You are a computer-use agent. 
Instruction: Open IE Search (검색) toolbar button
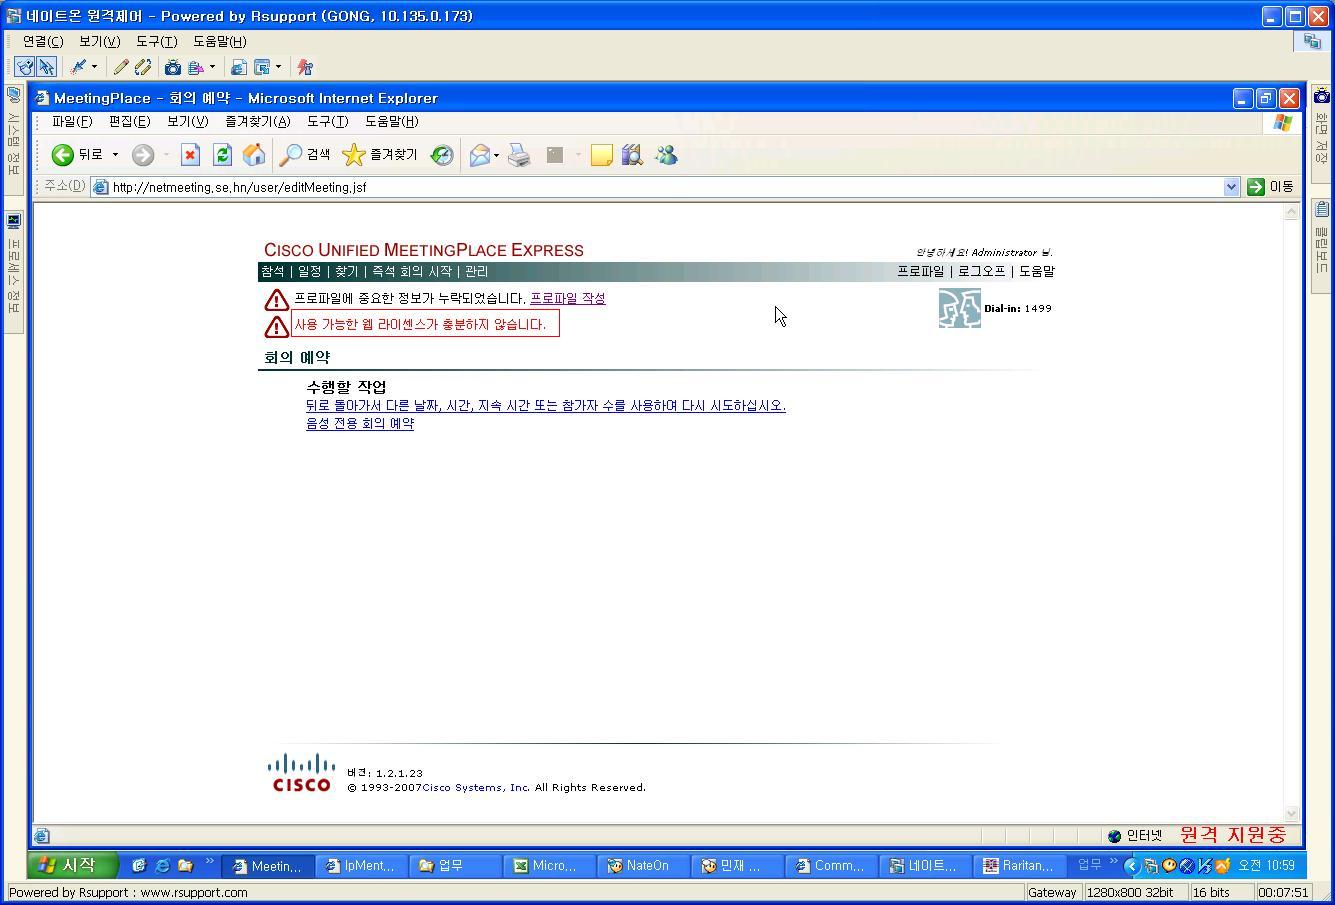pos(305,154)
